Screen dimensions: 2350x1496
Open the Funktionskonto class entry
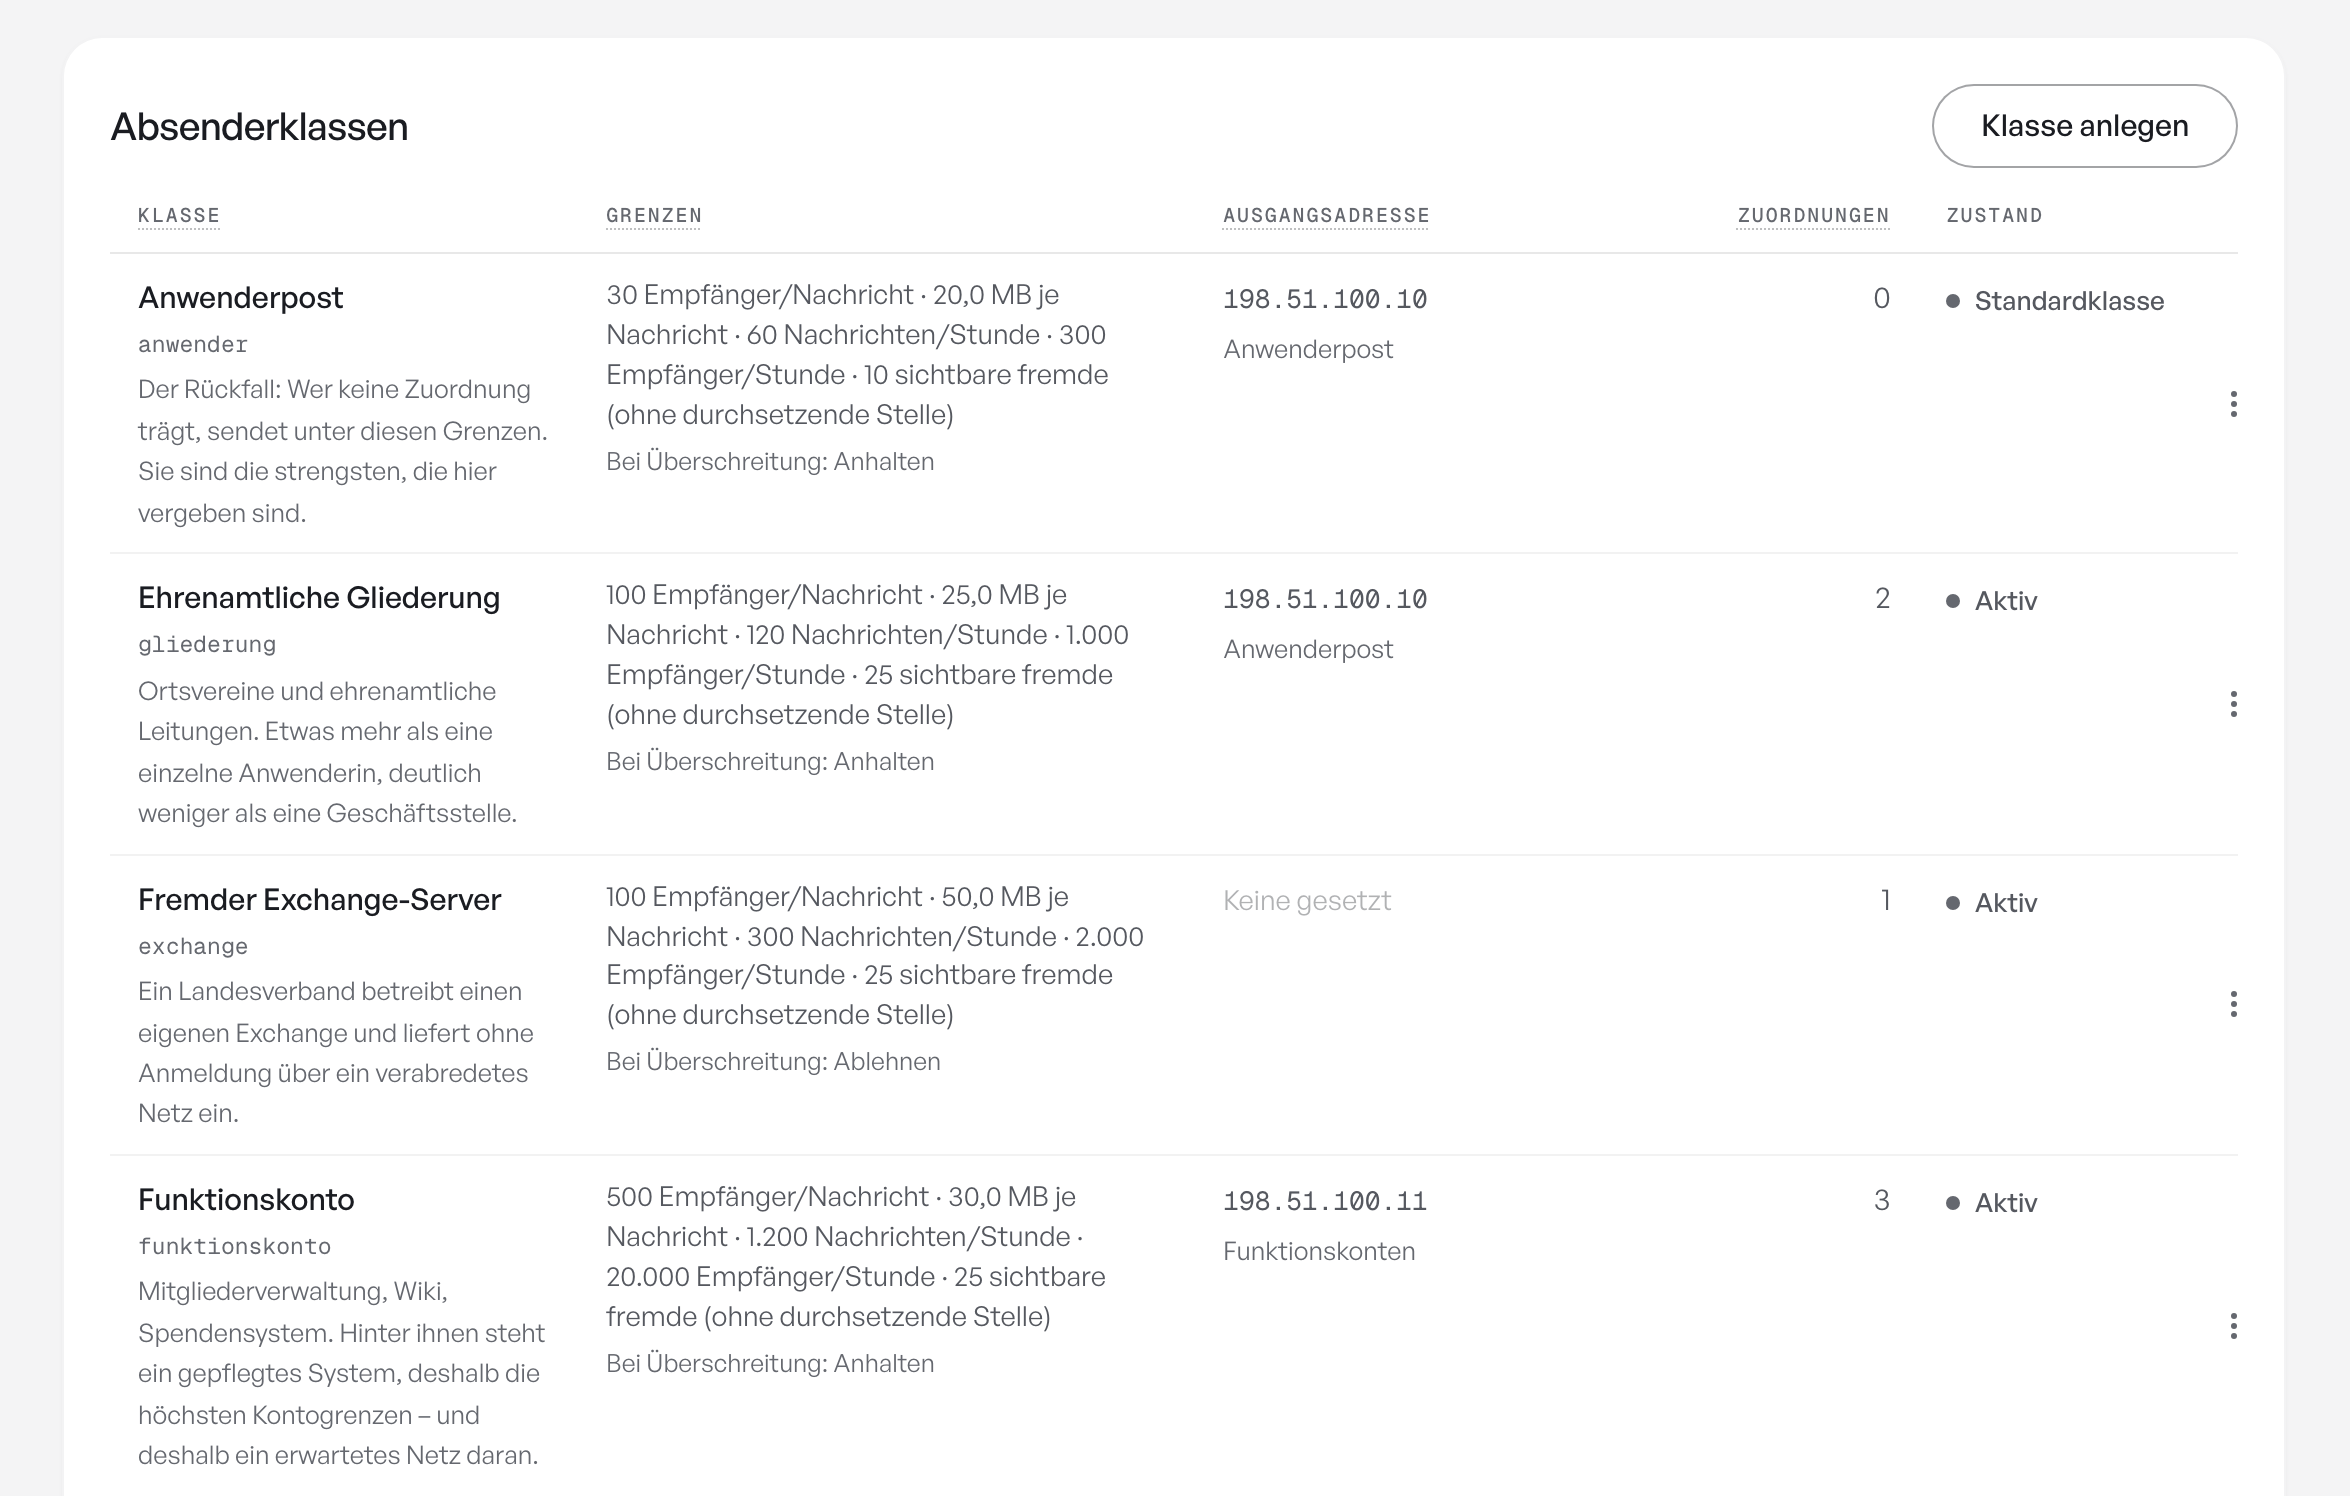(246, 1200)
